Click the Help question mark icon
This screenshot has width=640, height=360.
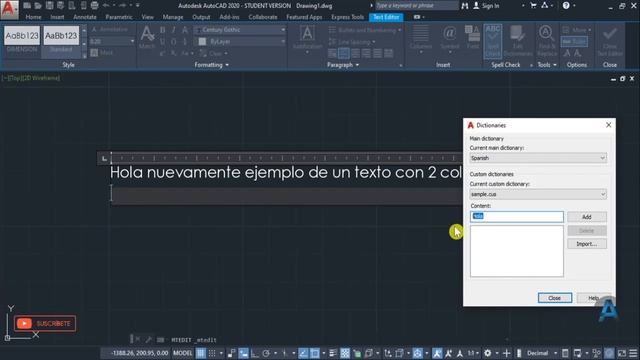click(566, 5)
